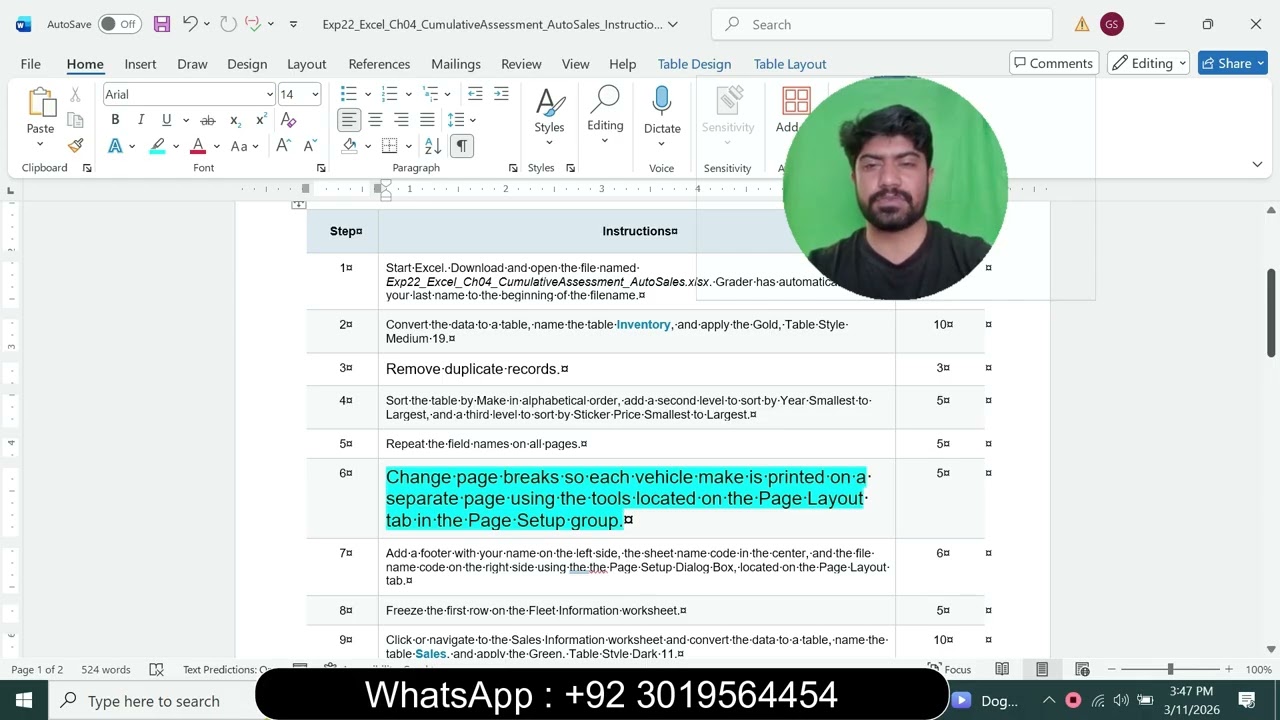Open the File menu
This screenshot has height=720, width=1280.
(31, 63)
